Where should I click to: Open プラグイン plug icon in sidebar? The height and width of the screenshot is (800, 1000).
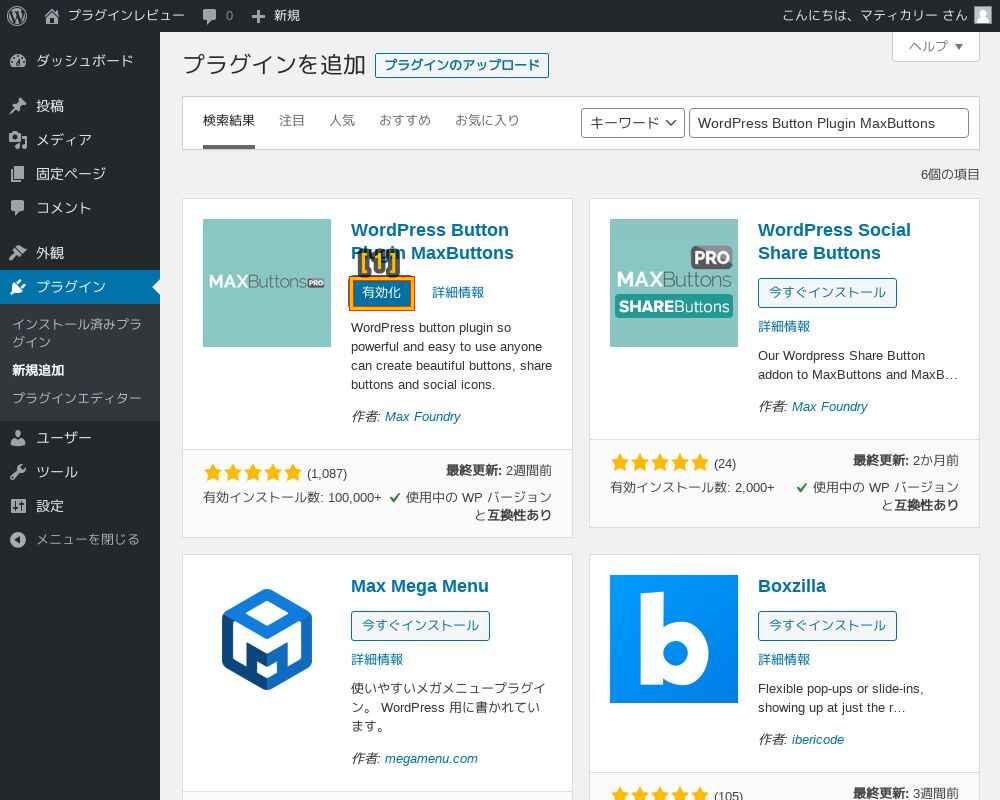(x=18, y=286)
